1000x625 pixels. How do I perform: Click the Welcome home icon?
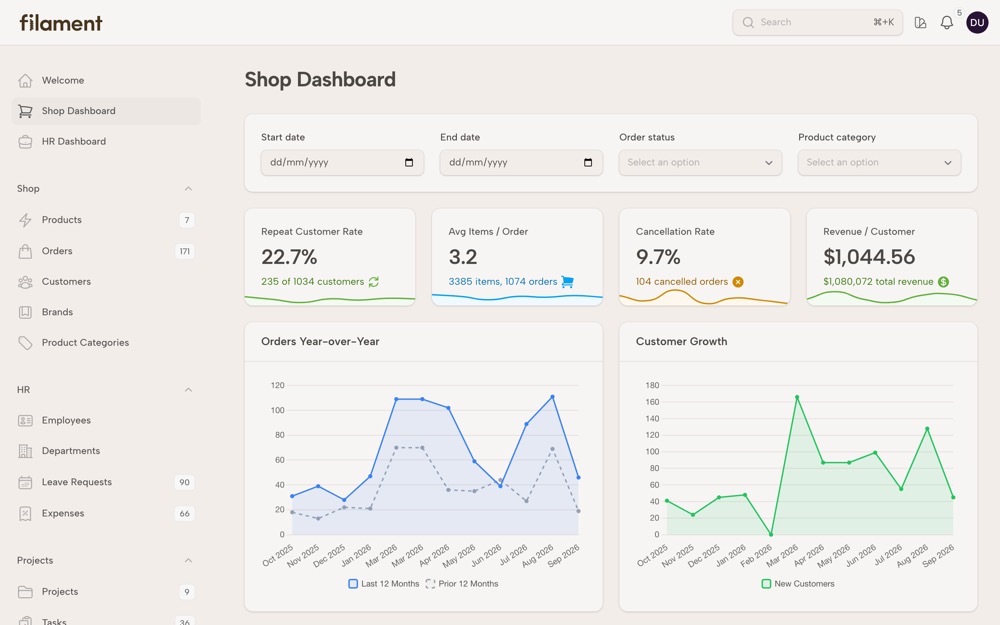pos(25,80)
